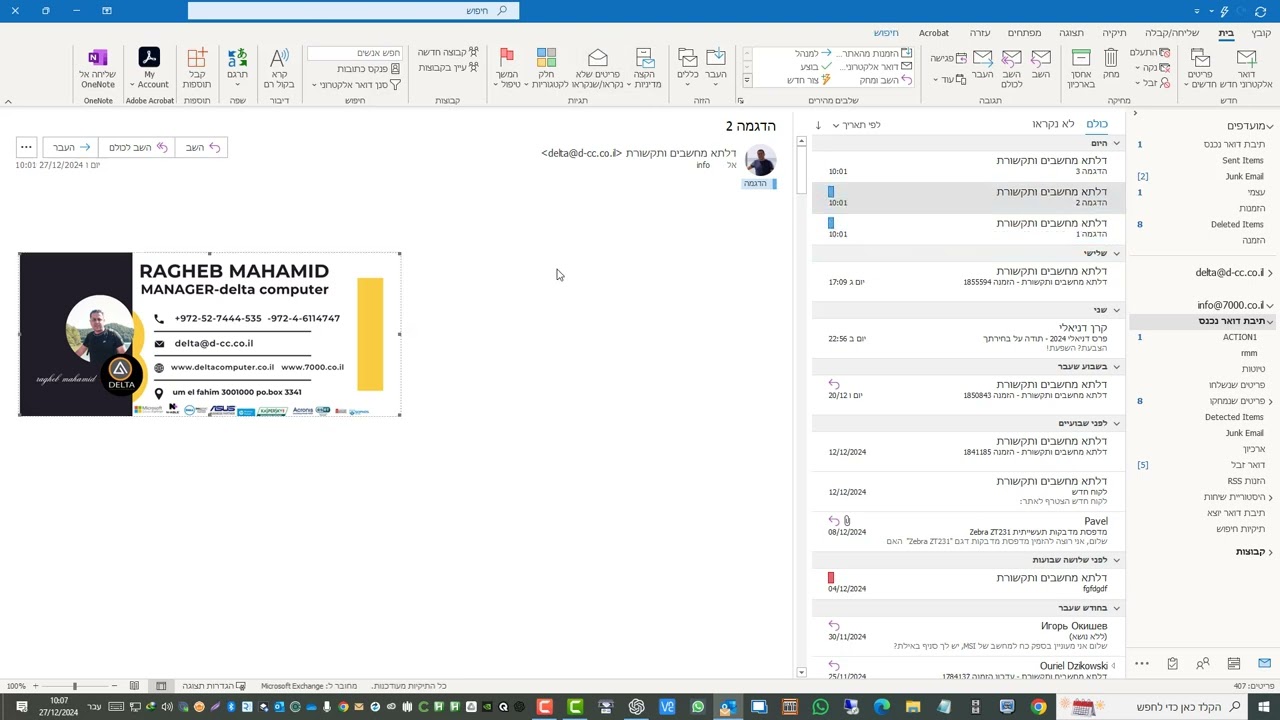The width and height of the screenshot is (1280, 720).
Task: Click the top search (חיפוש) box
Action: pos(353,10)
